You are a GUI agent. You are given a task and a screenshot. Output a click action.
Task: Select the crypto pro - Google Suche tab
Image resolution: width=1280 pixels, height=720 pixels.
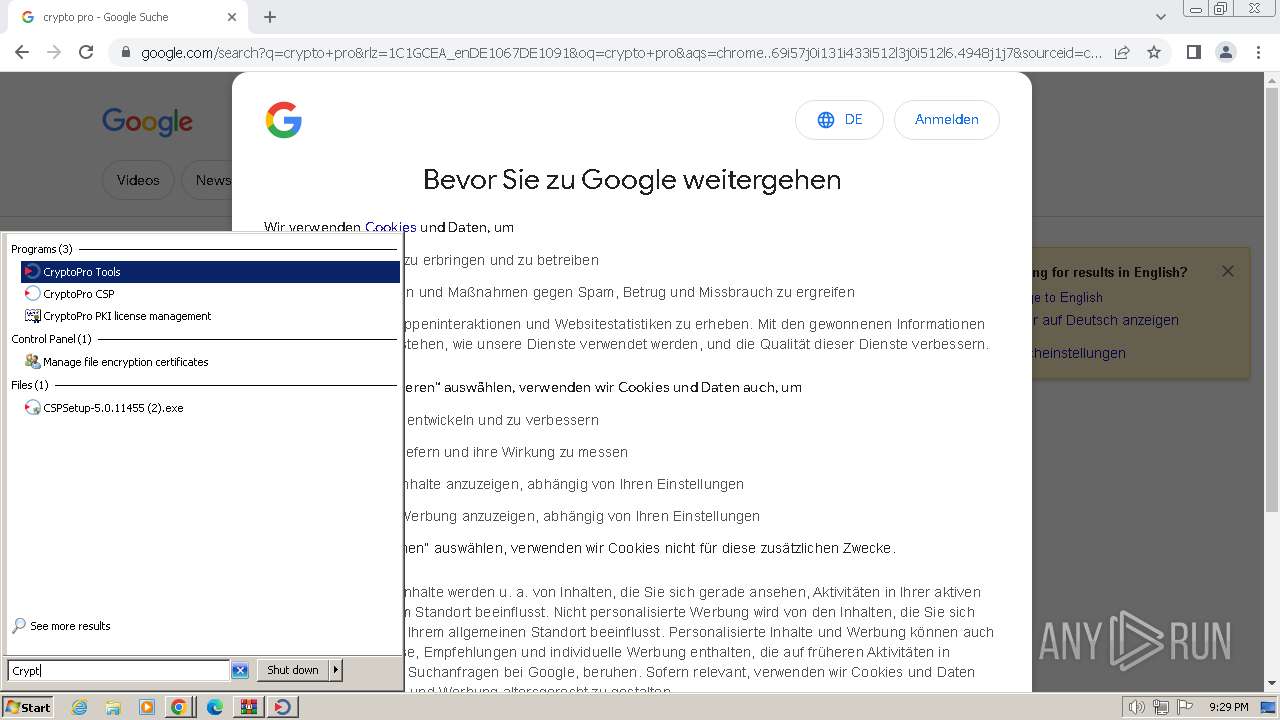tap(127, 17)
